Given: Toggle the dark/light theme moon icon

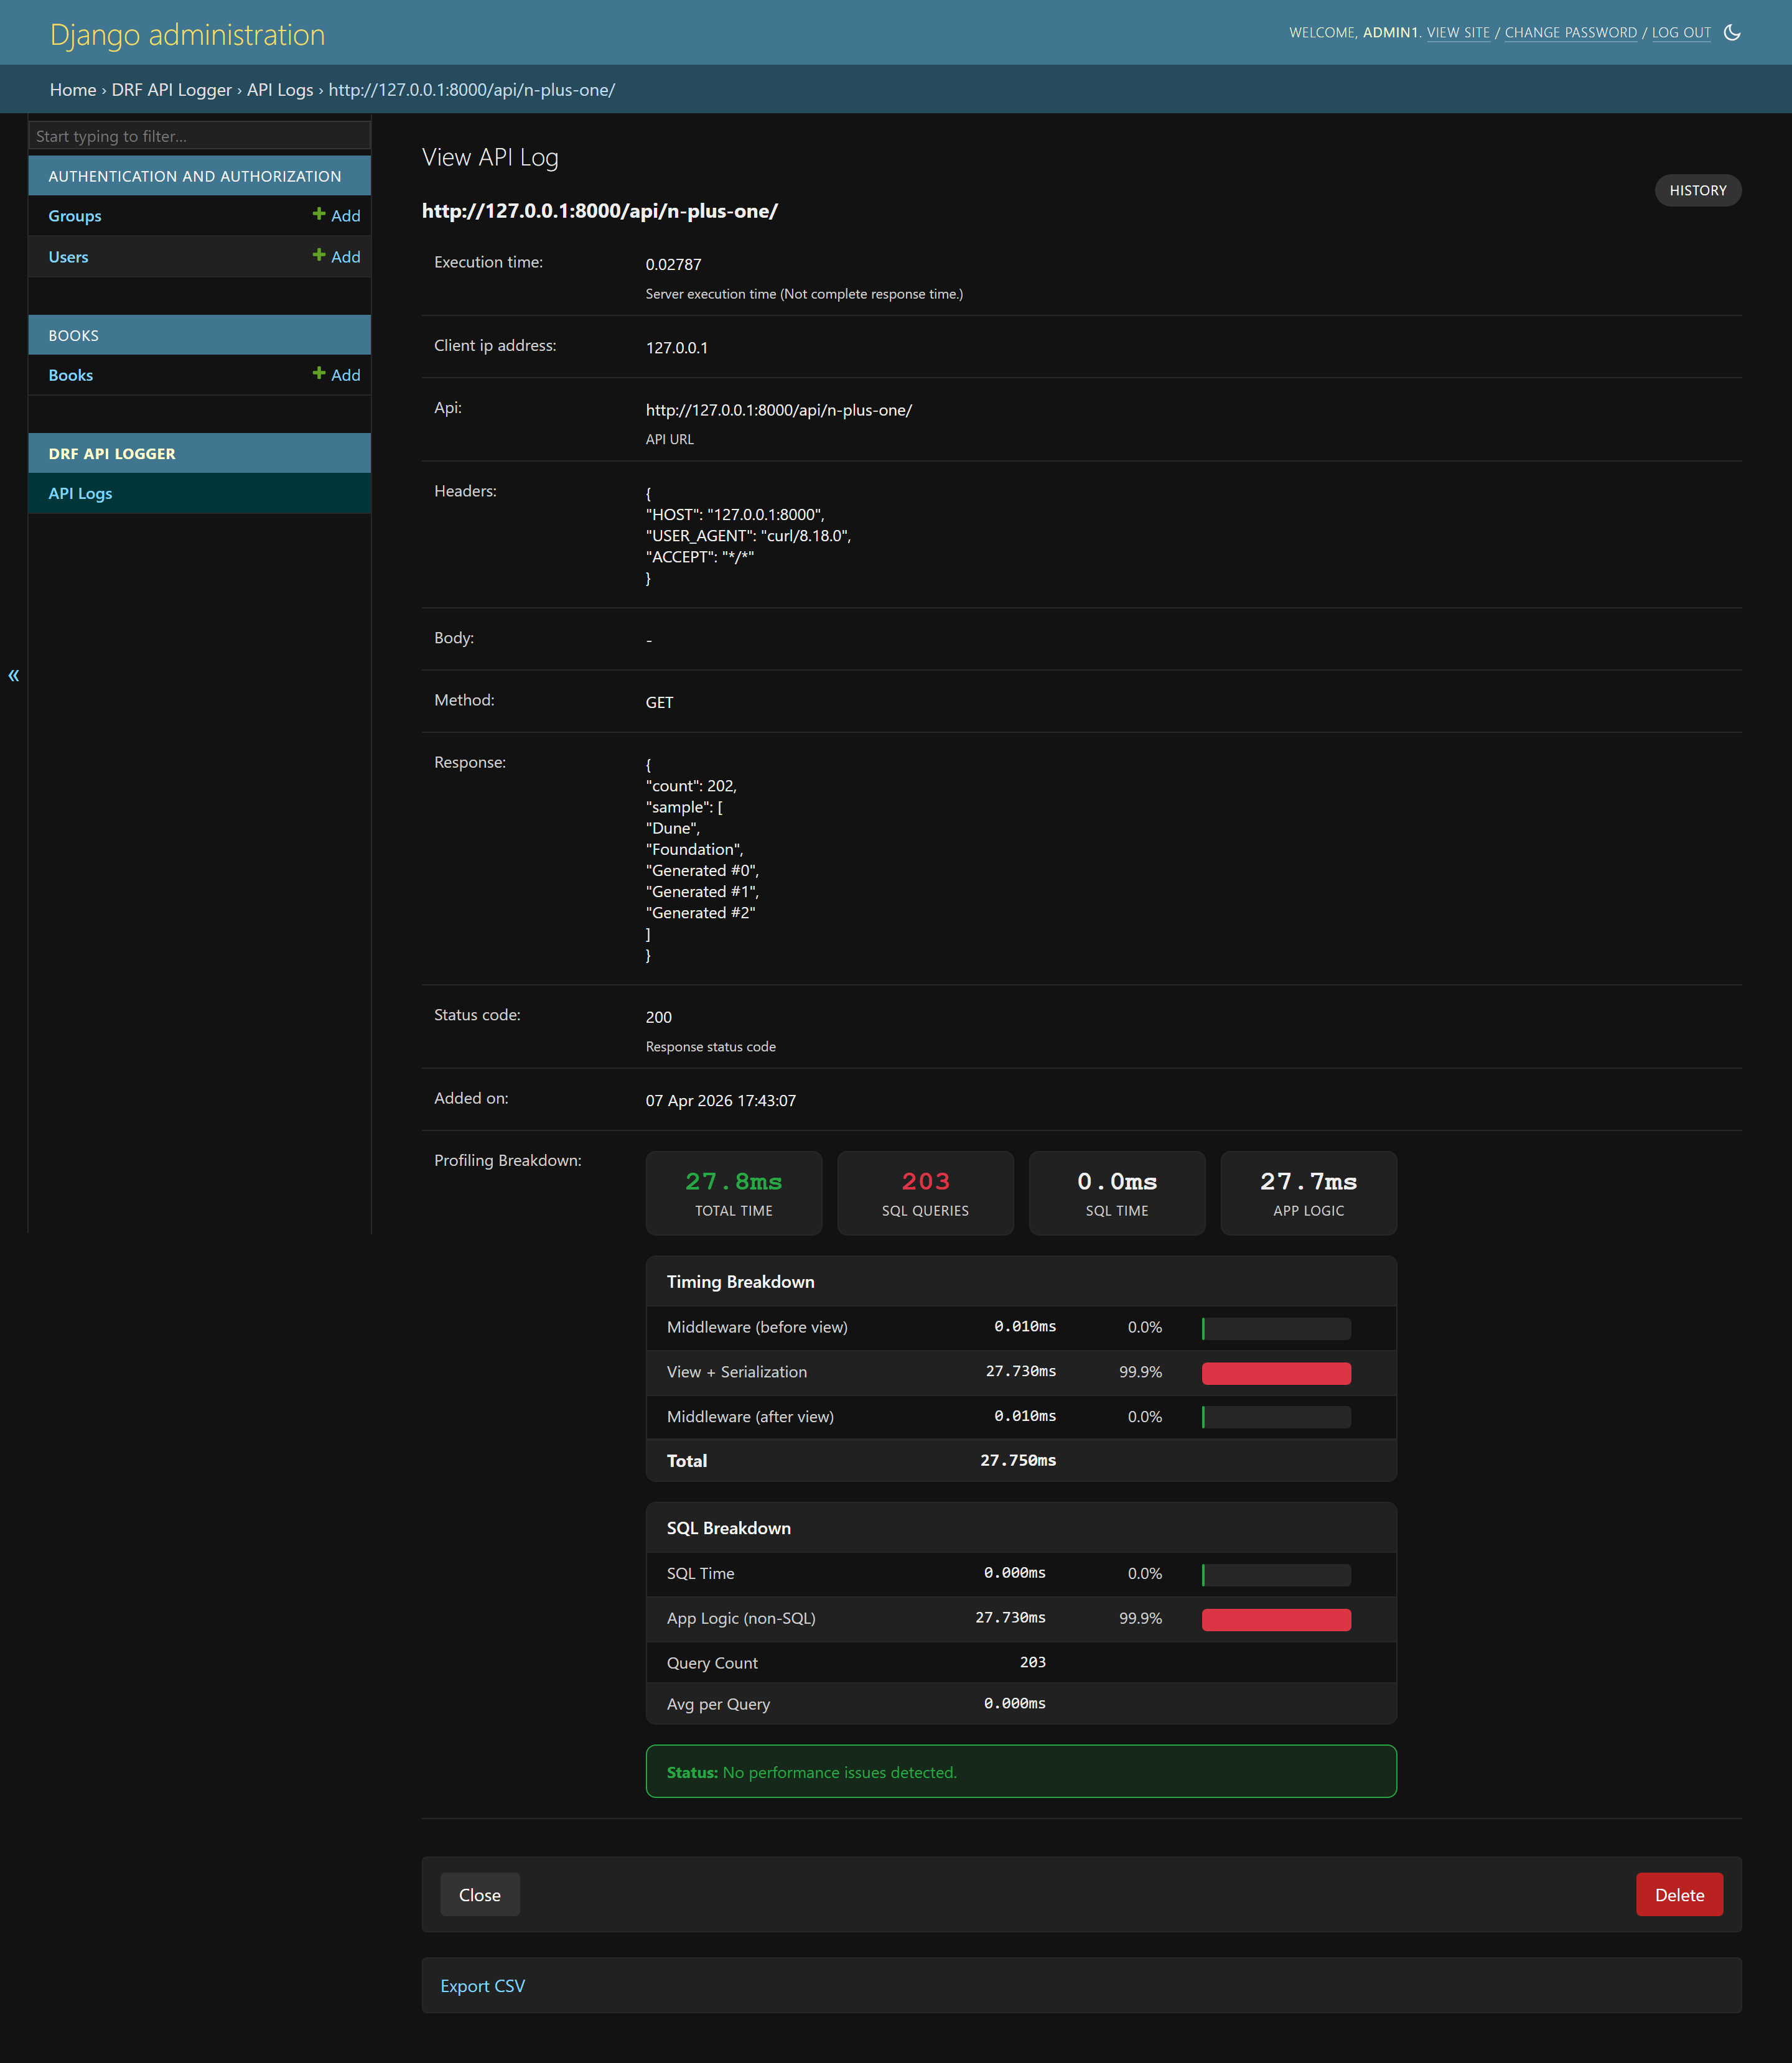Looking at the screenshot, I should click(1732, 32).
